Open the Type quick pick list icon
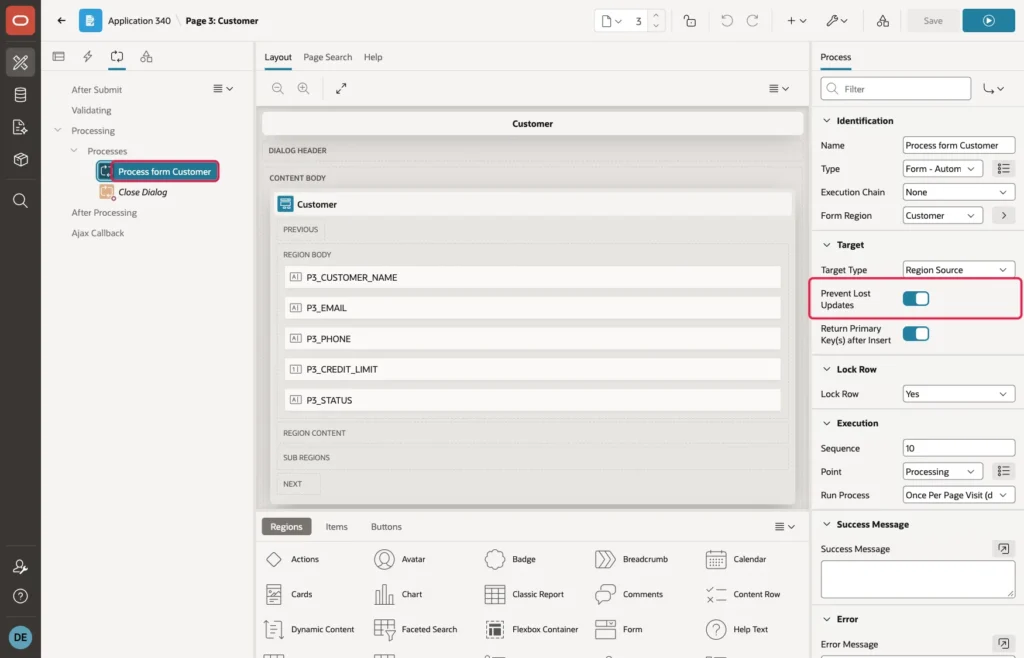1024x658 pixels. point(1003,168)
